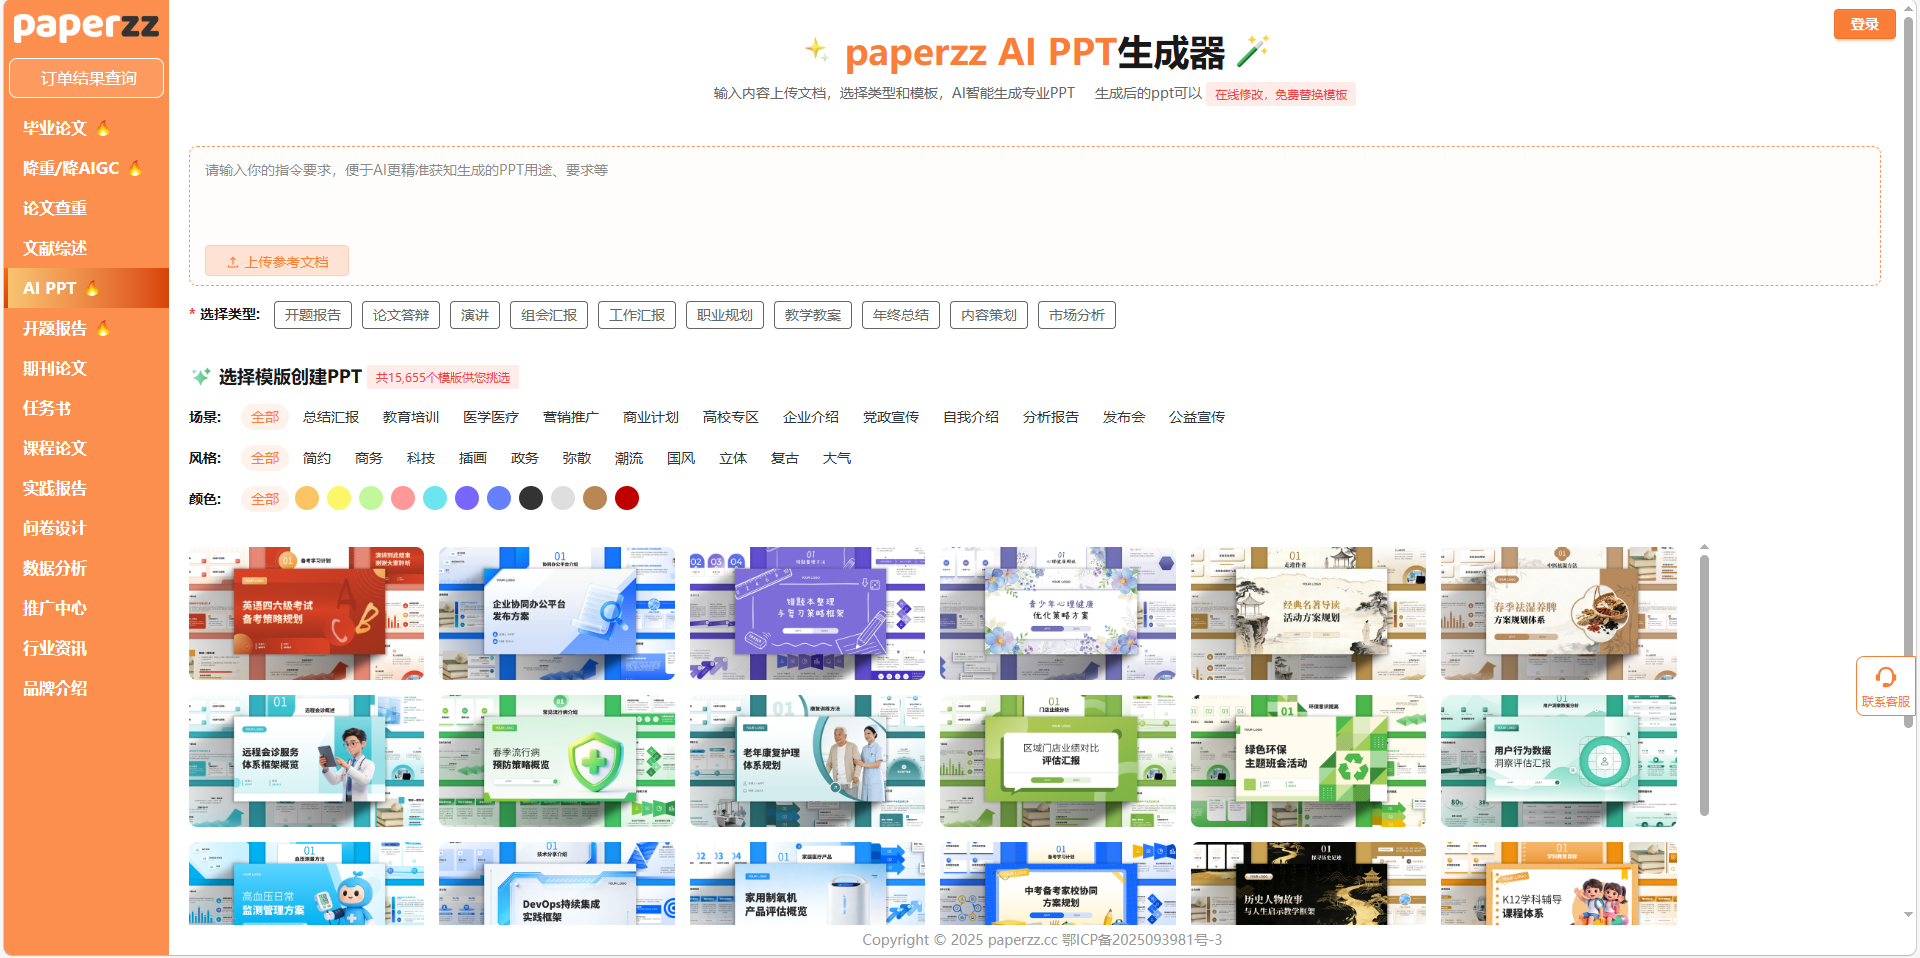This screenshot has height=958, width=1920.
Task: Filter templates by purple color circle
Action: (467, 499)
